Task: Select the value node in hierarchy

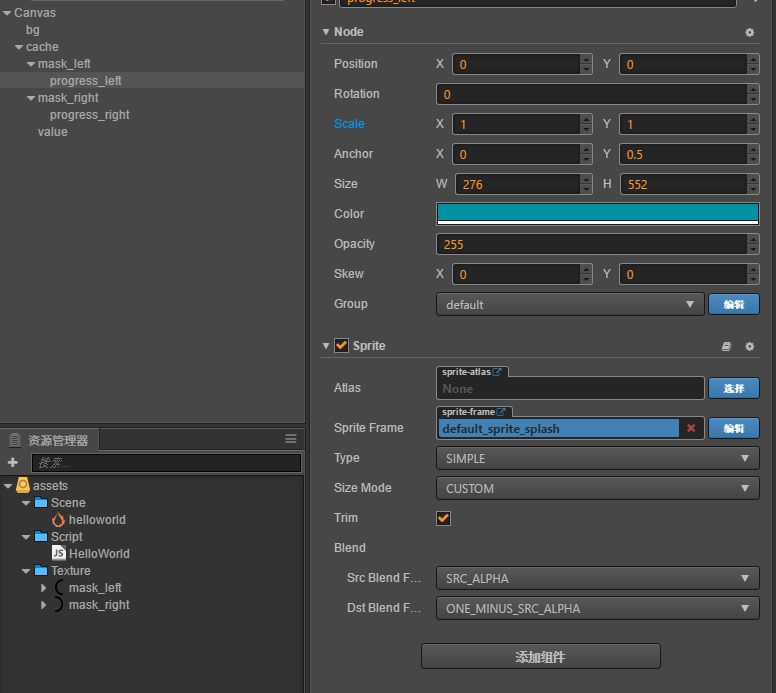Action: click(x=52, y=132)
